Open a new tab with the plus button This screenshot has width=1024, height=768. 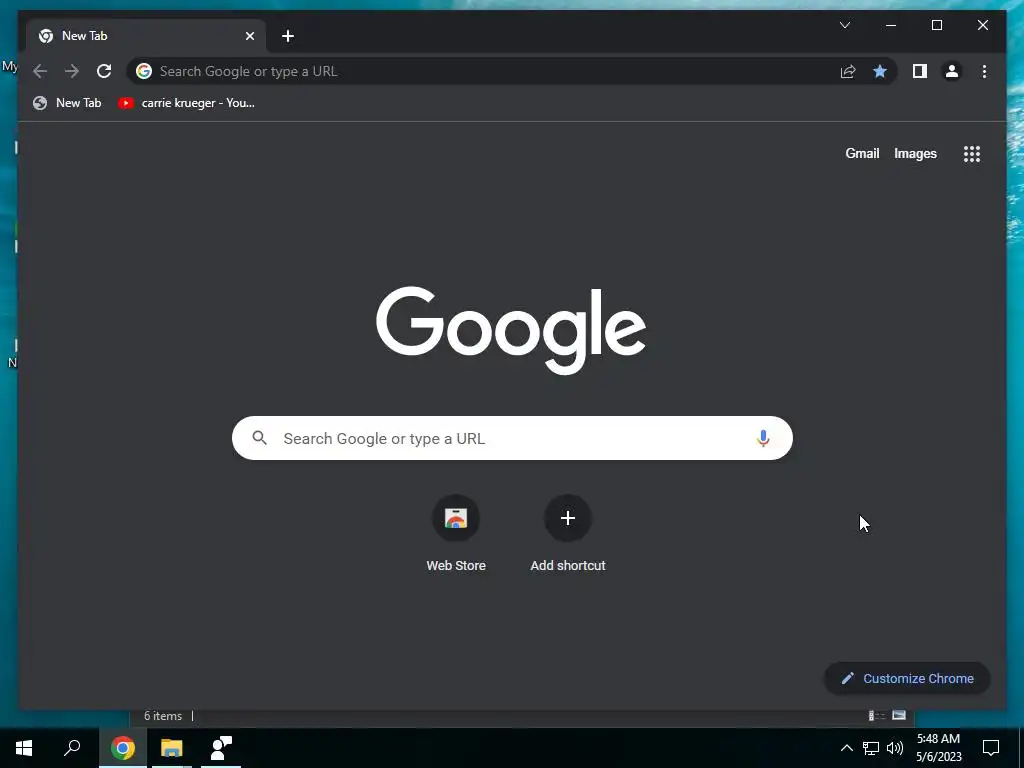(288, 36)
